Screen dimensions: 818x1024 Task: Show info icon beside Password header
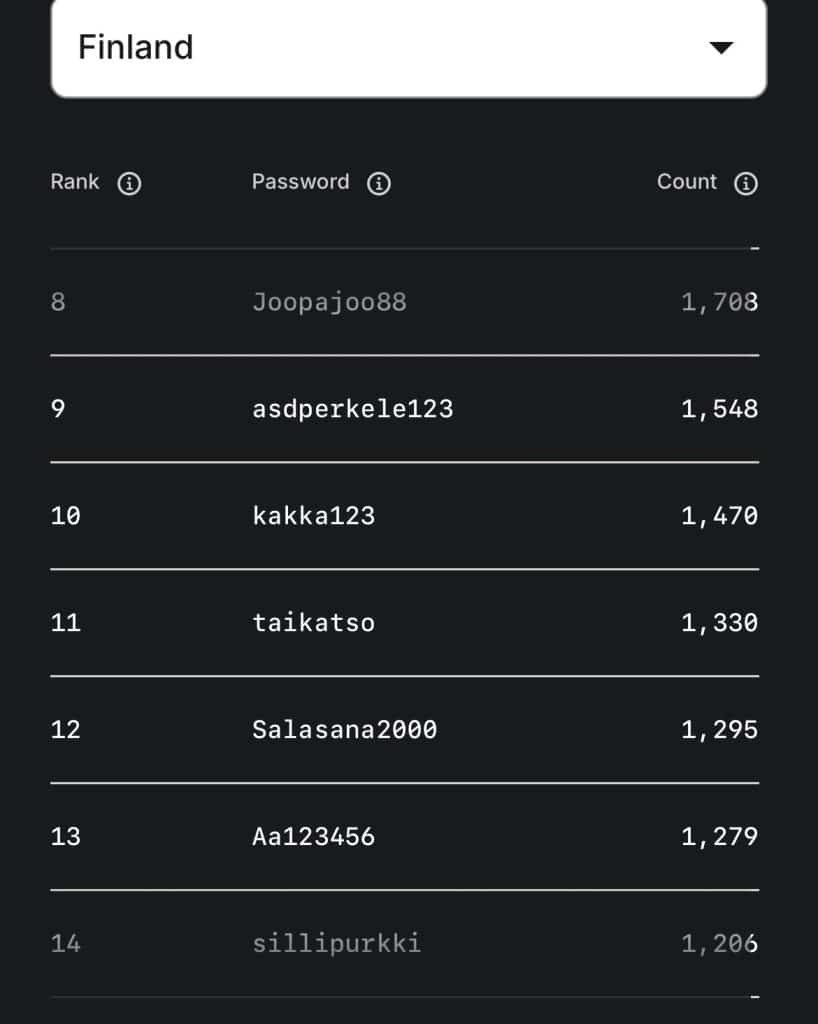[378, 184]
